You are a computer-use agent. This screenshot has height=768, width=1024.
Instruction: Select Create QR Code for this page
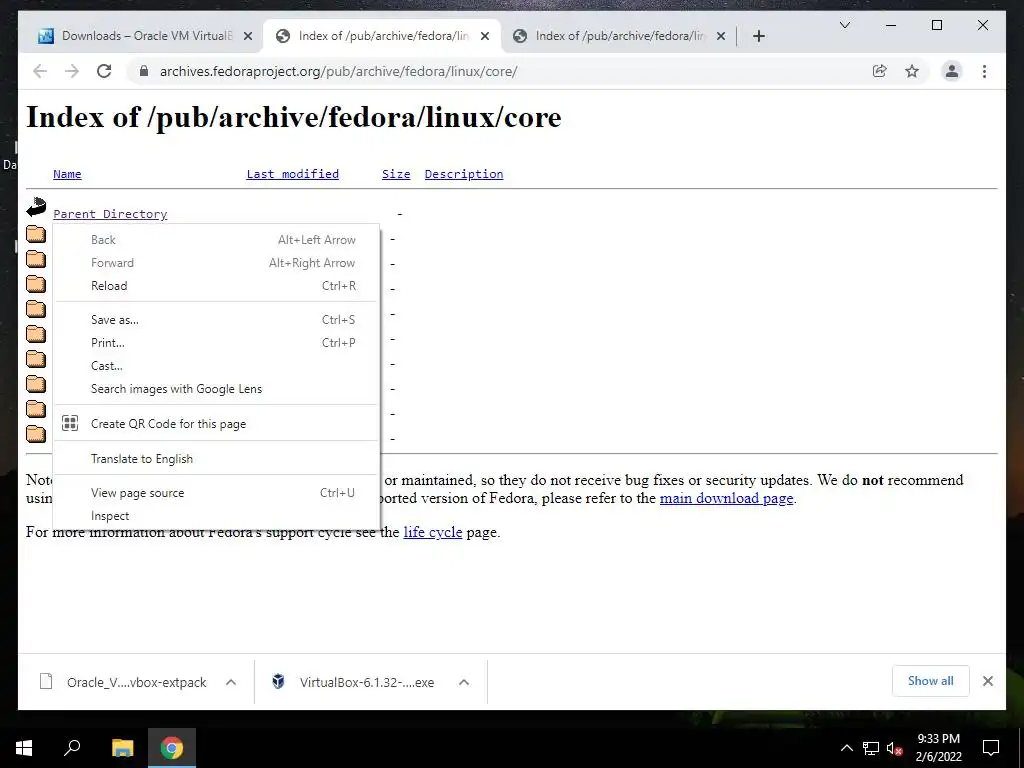click(x=216, y=423)
